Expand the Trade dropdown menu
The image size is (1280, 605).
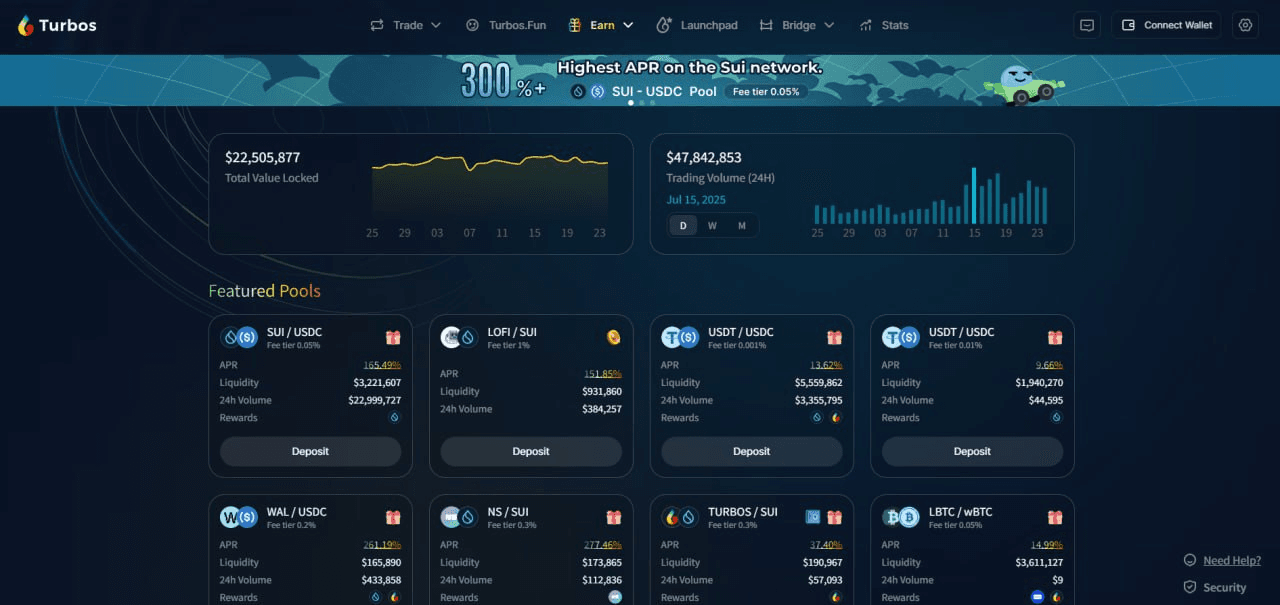[436, 25]
